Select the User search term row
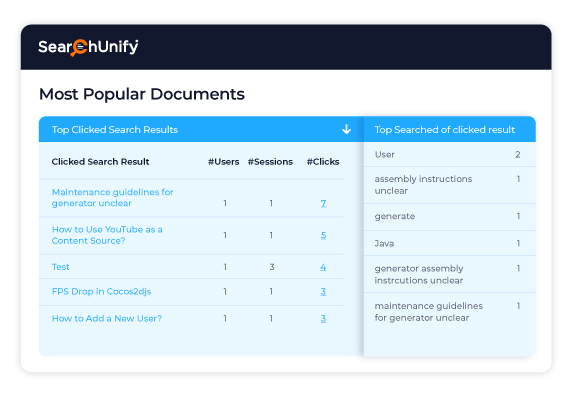Viewport: 570px width, 395px height. [450, 154]
